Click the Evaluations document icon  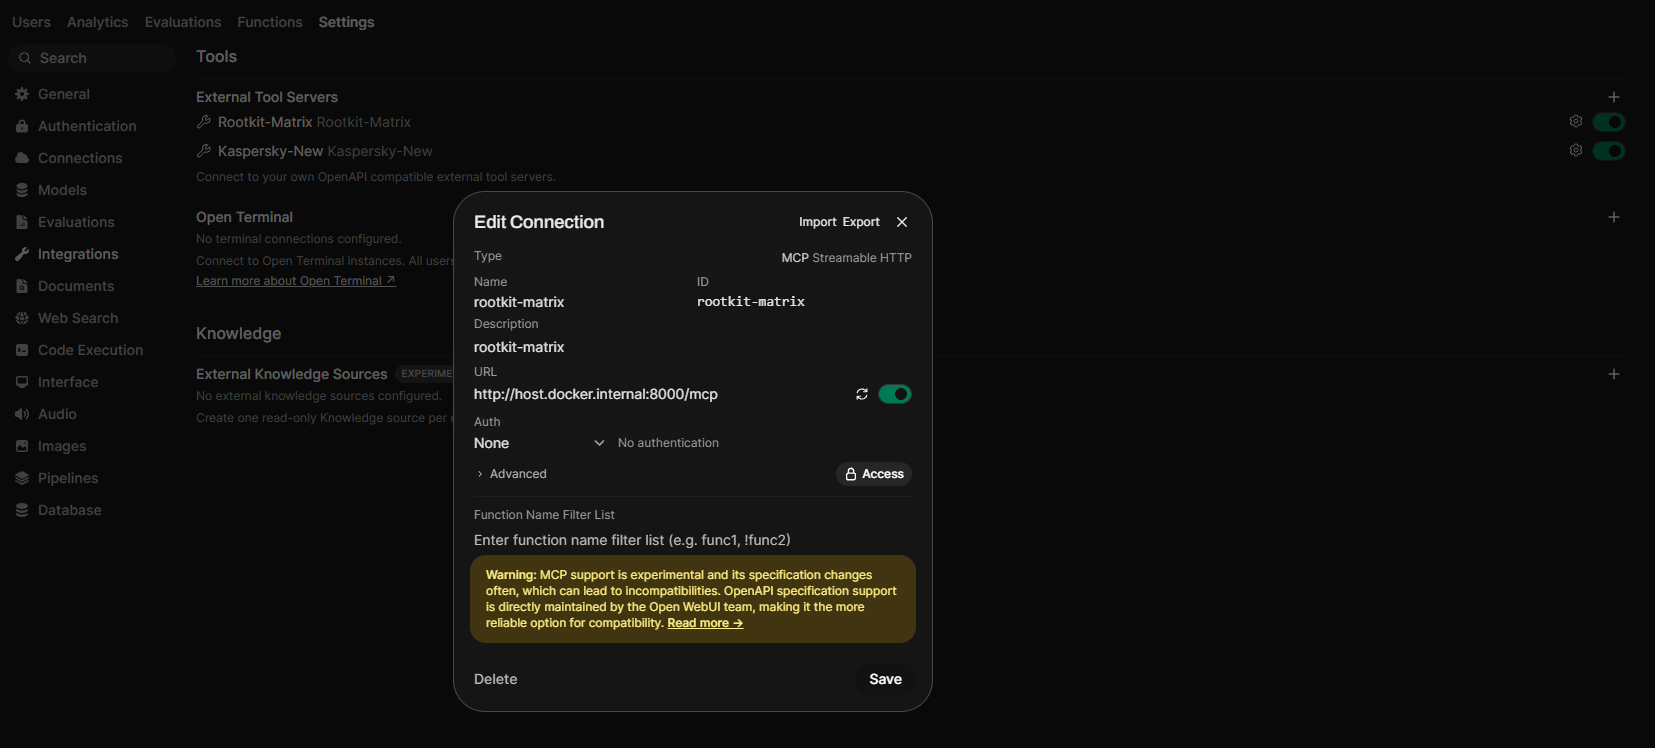click(22, 222)
